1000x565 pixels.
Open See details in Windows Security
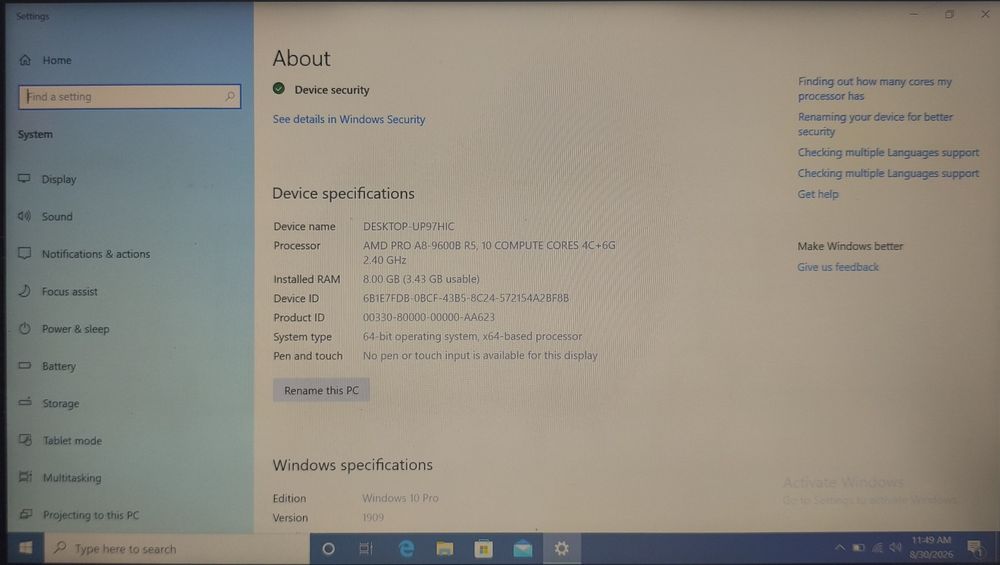349,119
